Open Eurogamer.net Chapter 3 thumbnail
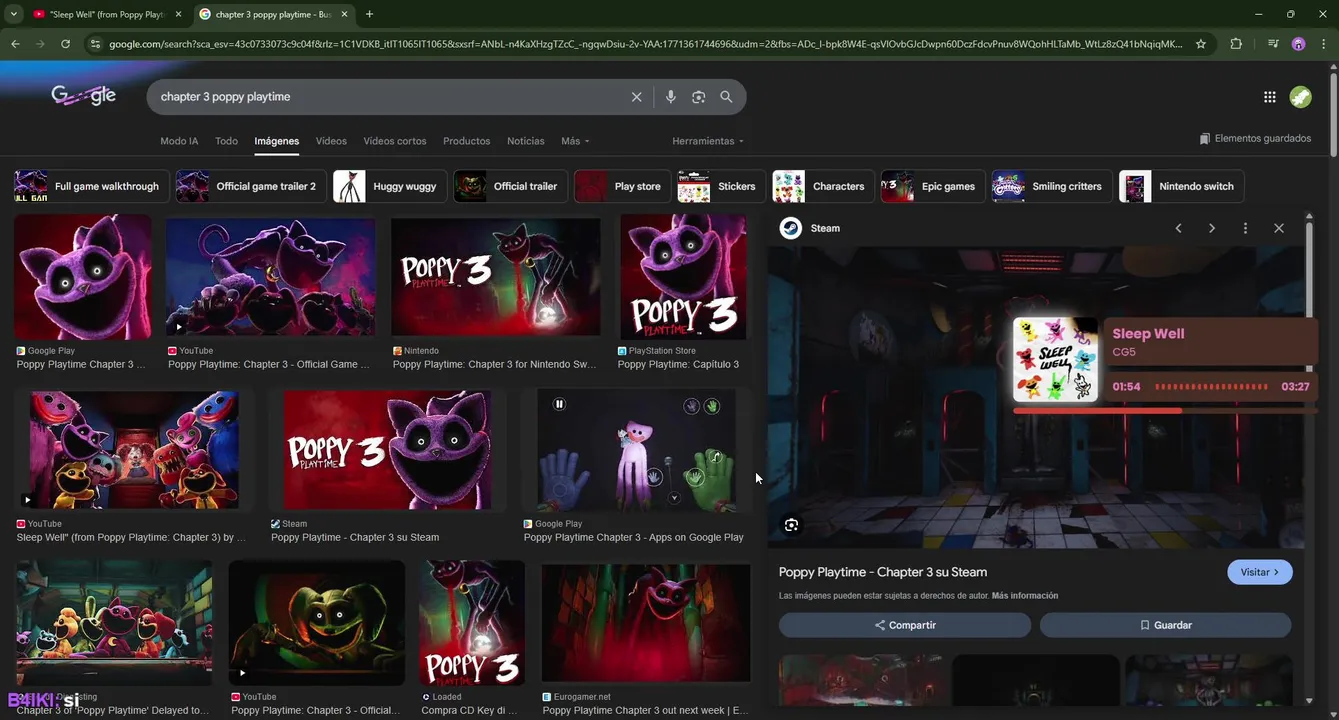 pyautogui.click(x=645, y=623)
